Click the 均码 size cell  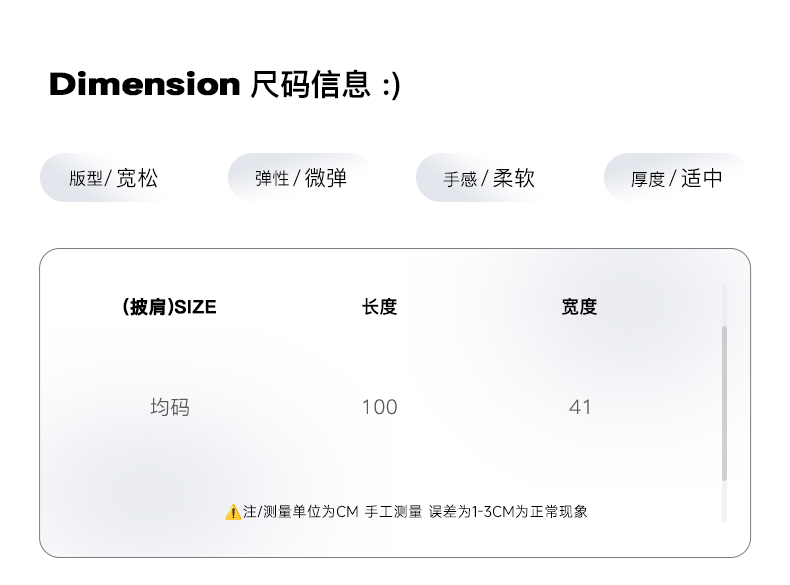point(169,407)
